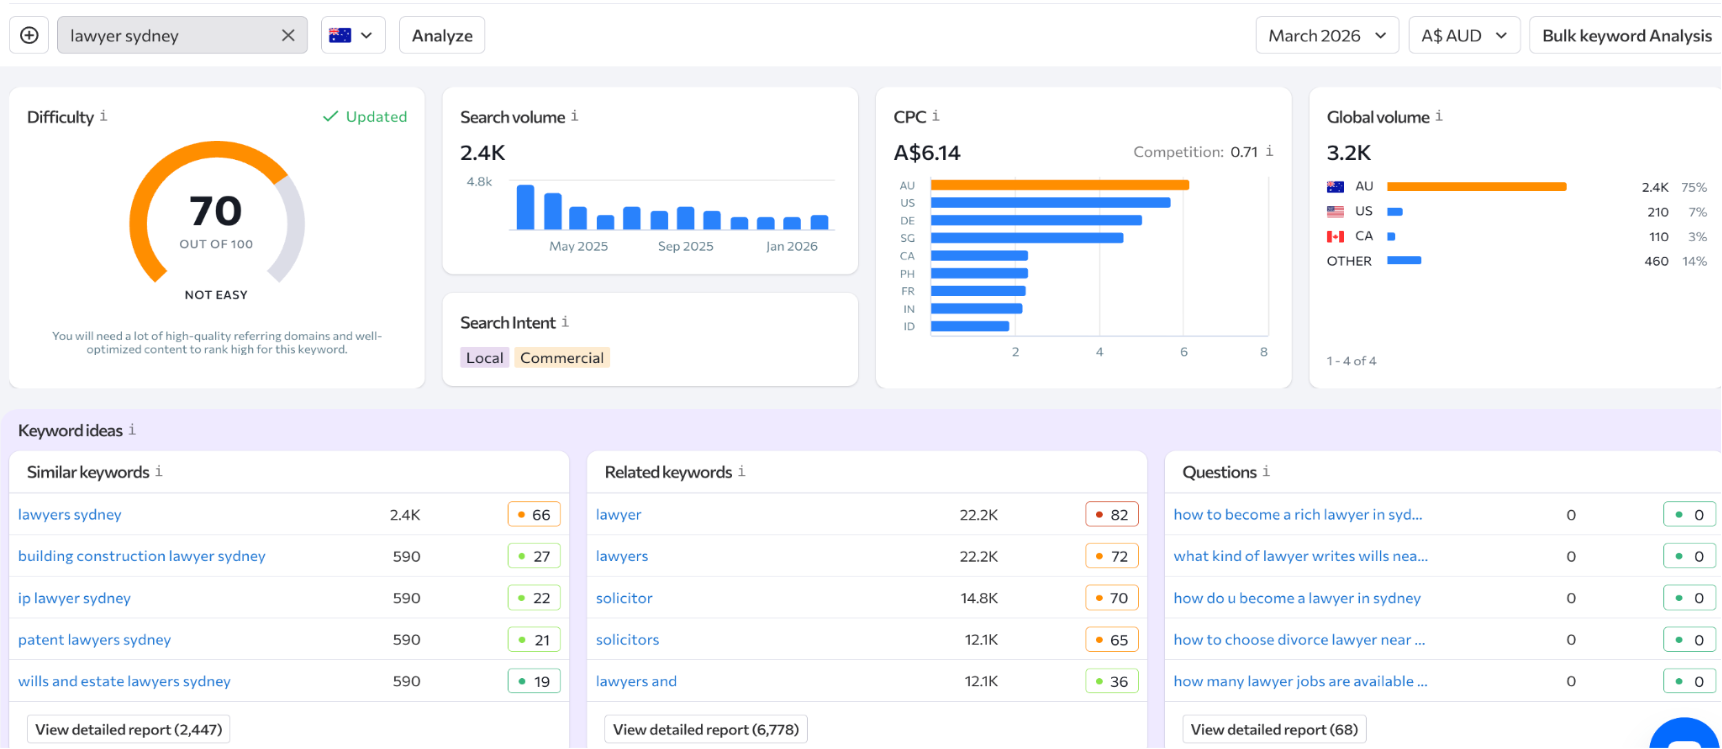The image size is (1722, 749).
Task: Open 'how to choose divorce lawyer near' question
Action: coord(1299,639)
